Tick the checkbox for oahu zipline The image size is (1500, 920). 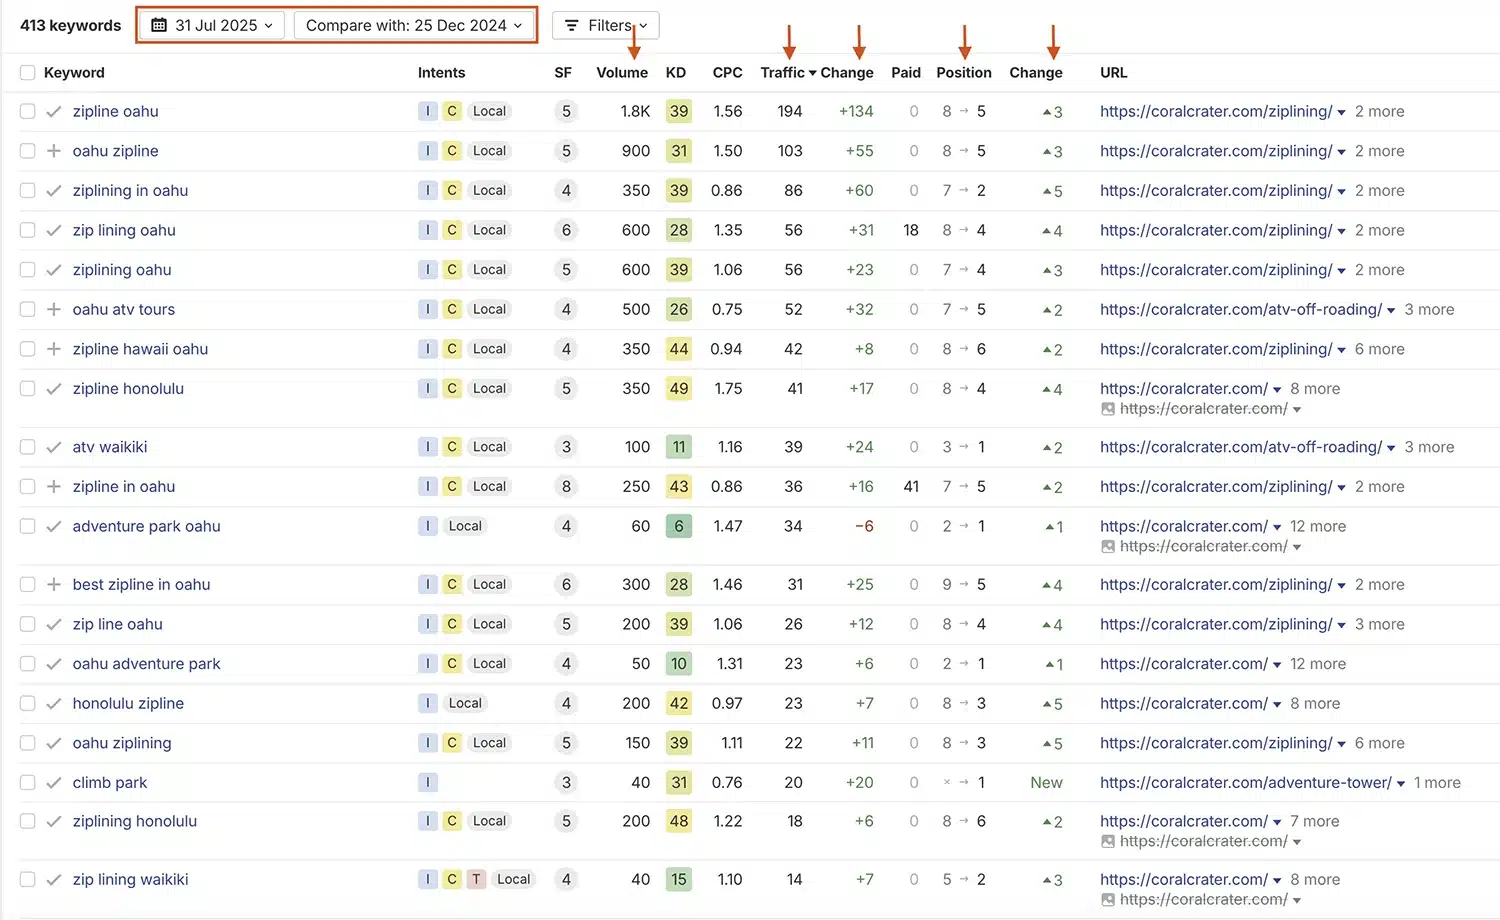click(x=27, y=151)
